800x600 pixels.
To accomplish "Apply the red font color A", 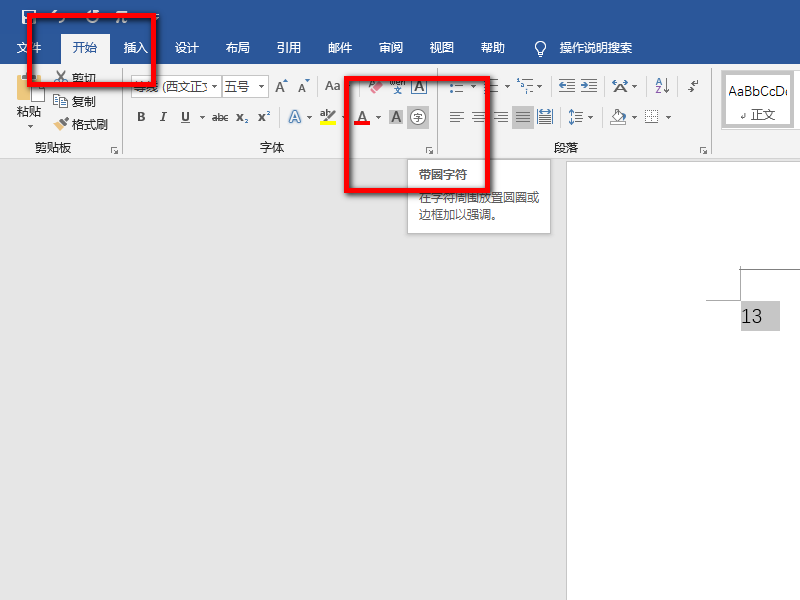I will point(362,117).
